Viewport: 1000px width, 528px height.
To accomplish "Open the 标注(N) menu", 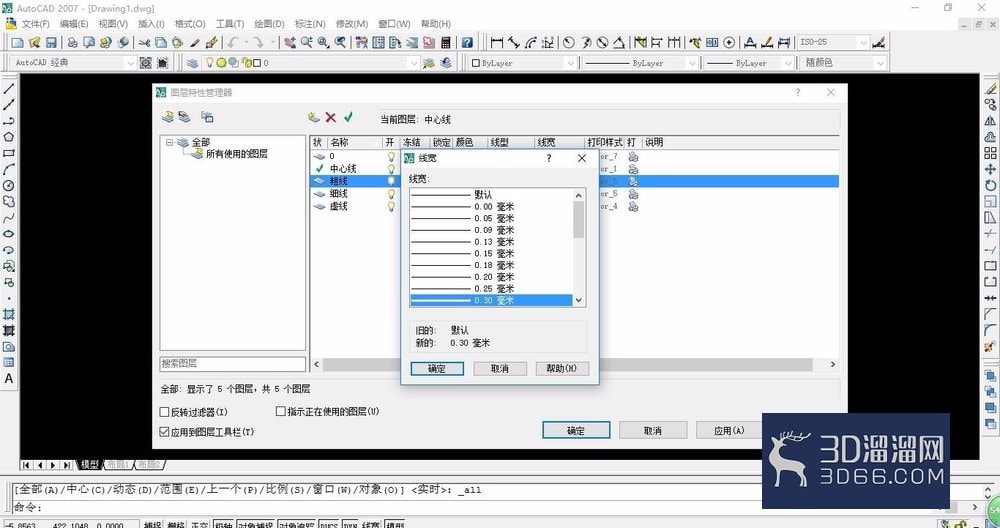I will (310, 24).
